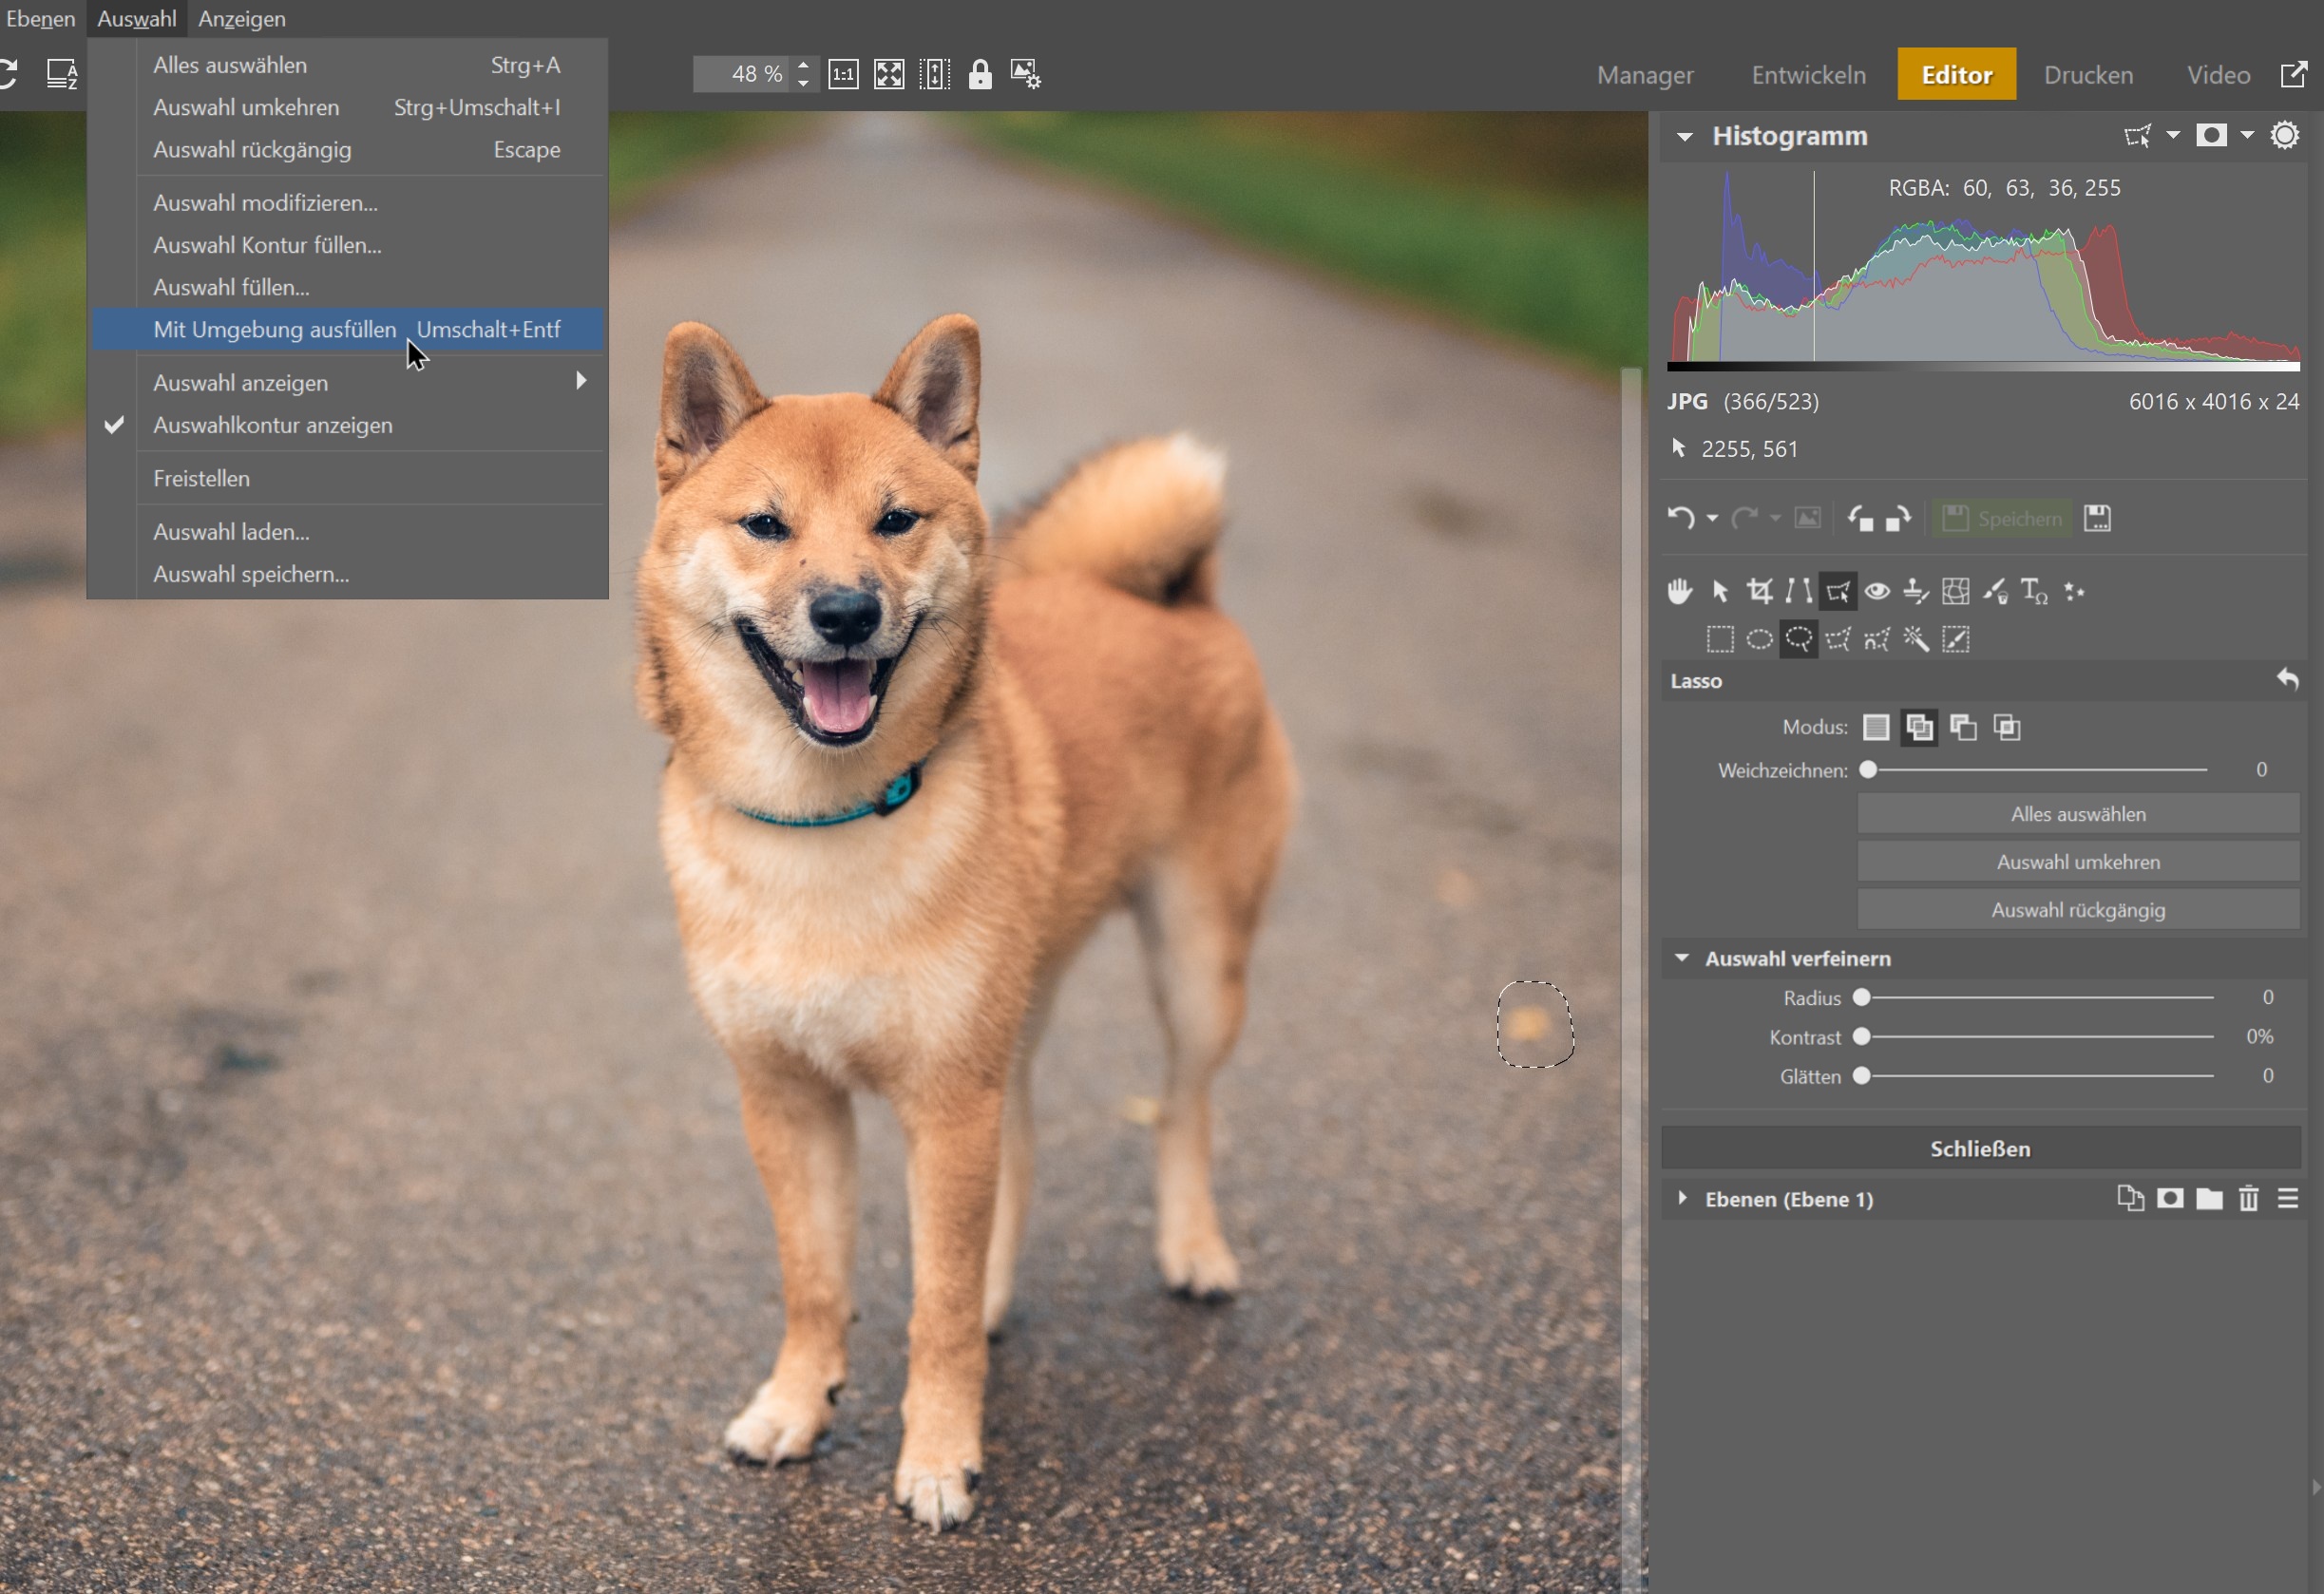This screenshot has width=2324, height=1594.
Task: Open the Anzeigen menu
Action: click(x=242, y=18)
